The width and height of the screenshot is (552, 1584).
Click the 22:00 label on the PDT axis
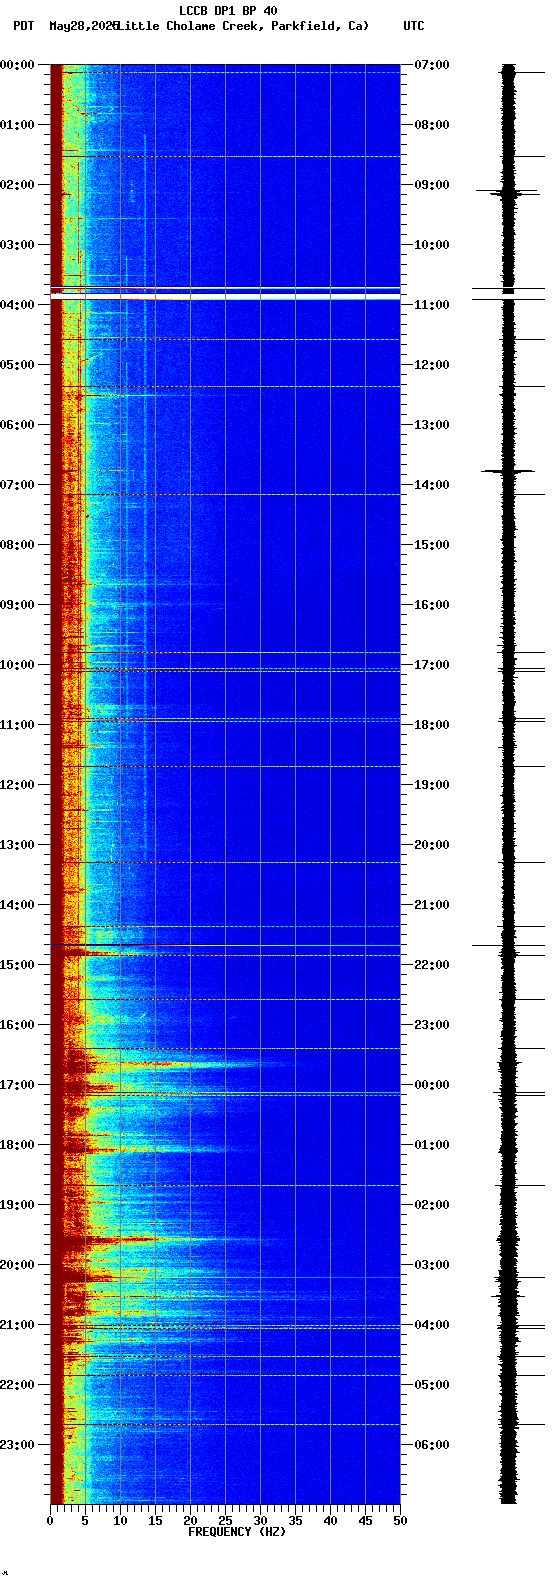point(18,1385)
